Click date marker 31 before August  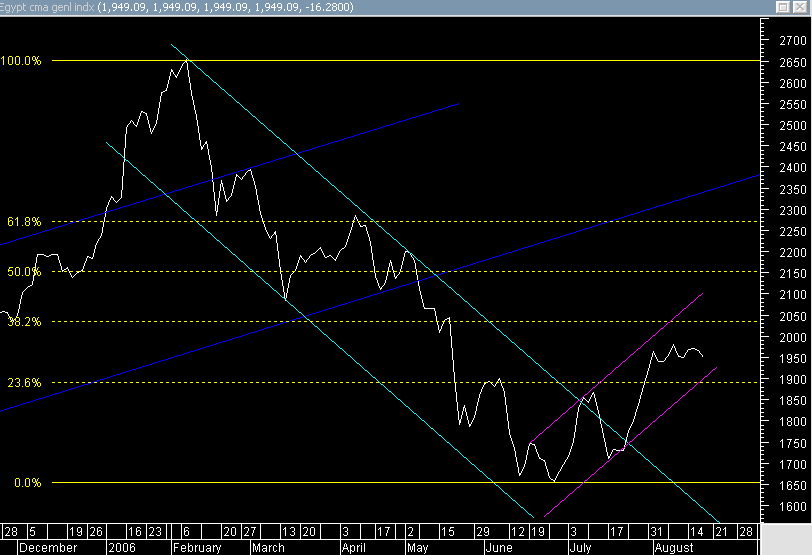656,532
